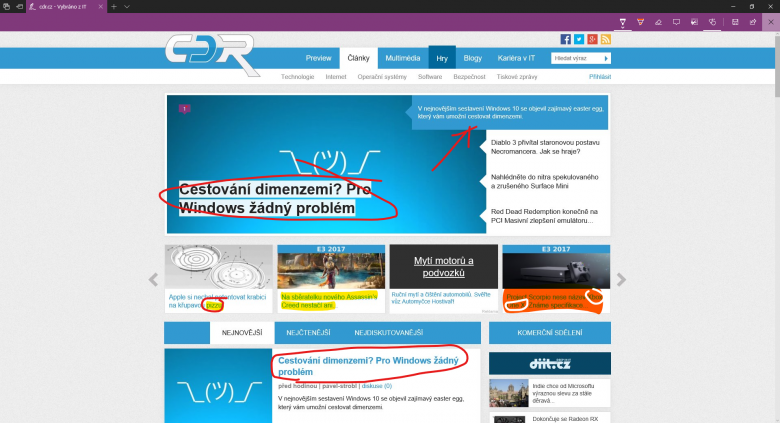Select the Windows 10 easter egg summary

[510, 112]
